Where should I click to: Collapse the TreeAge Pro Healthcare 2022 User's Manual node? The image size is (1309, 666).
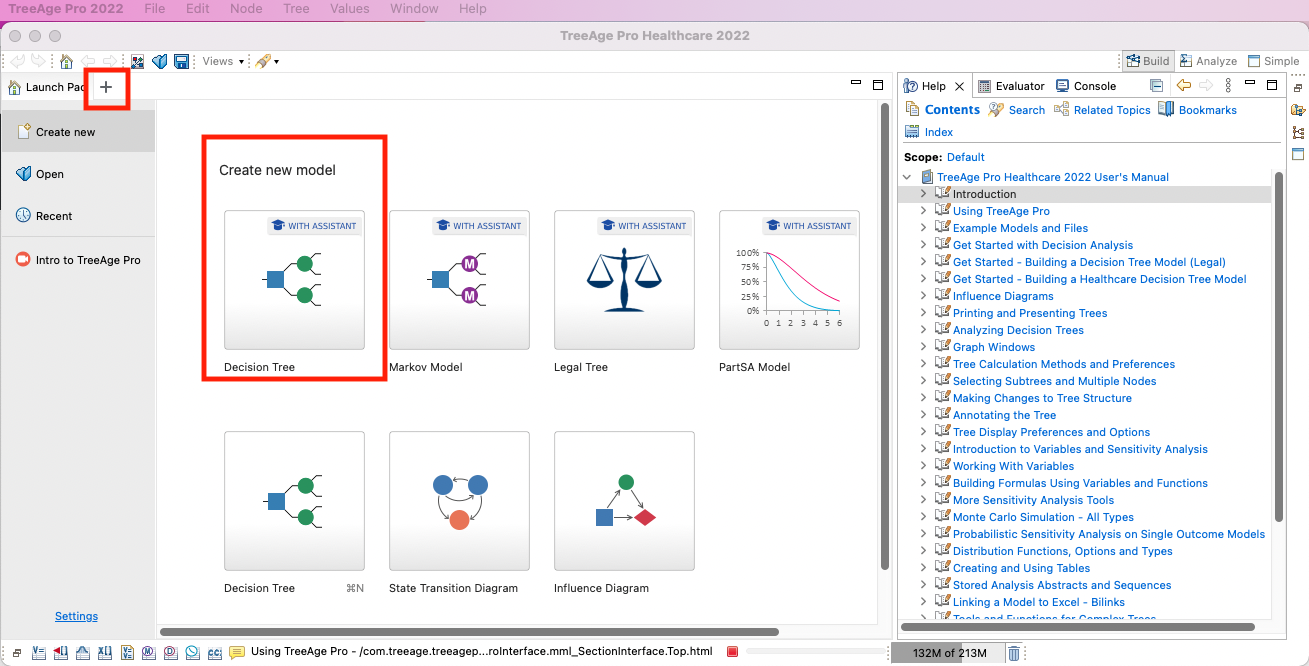pyautogui.click(x=907, y=177)
